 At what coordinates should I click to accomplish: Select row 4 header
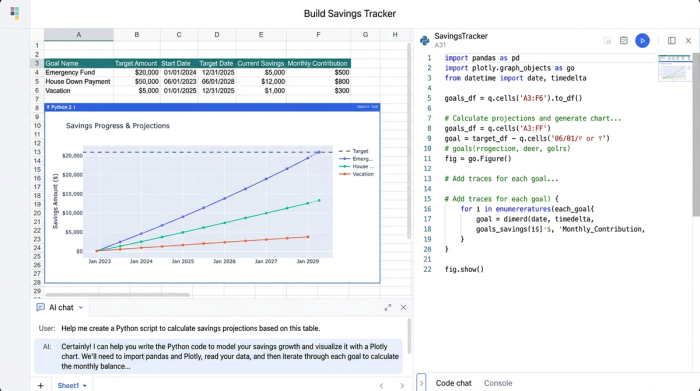click(x=37, y=72)
